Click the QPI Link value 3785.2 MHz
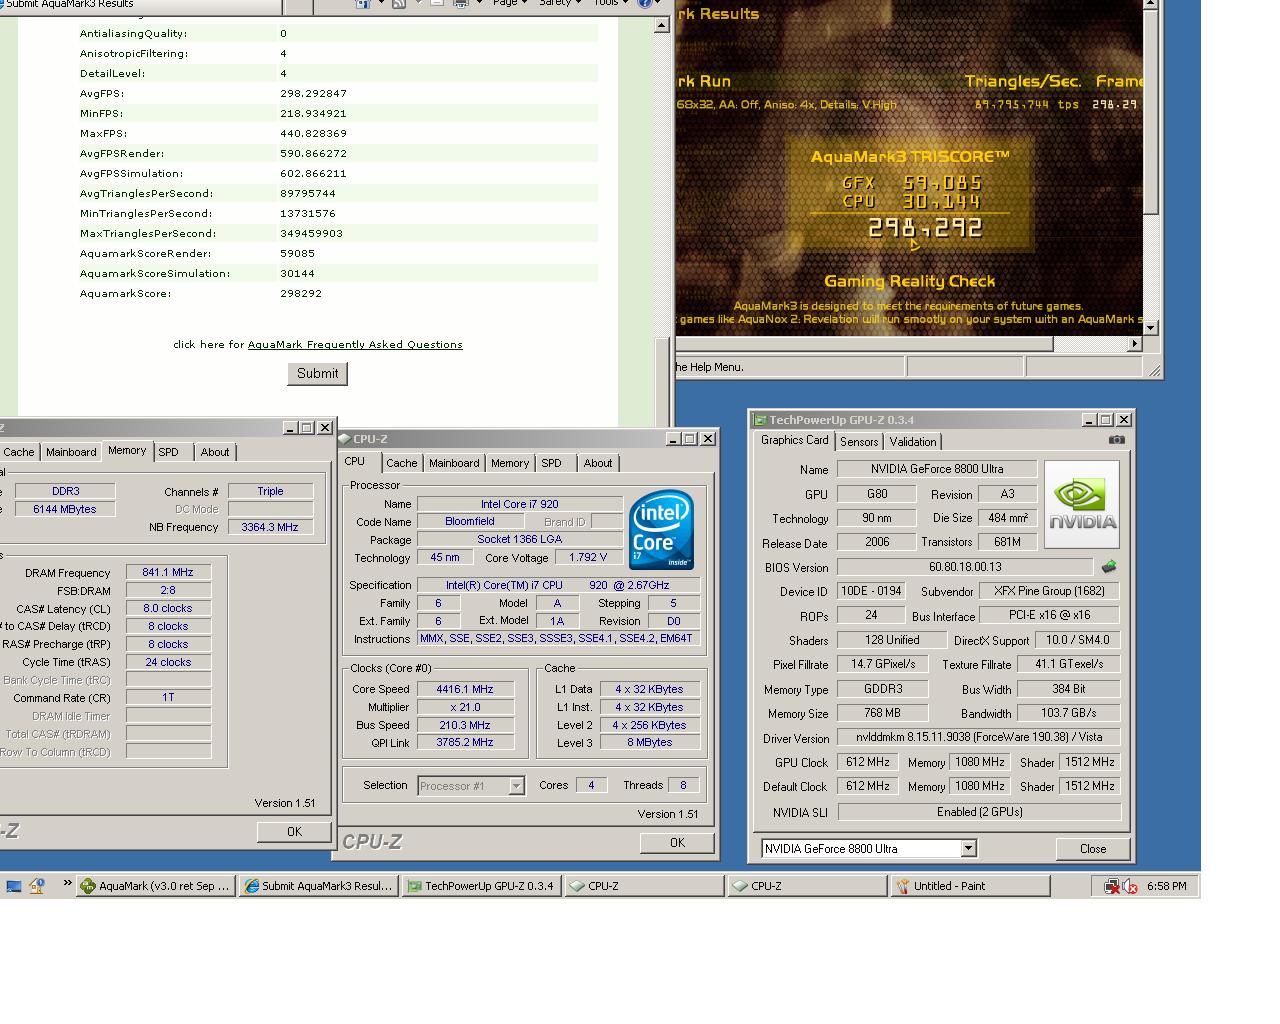Image resolution: width=1280 pixels, height=1024 pixels. point(465,743)
